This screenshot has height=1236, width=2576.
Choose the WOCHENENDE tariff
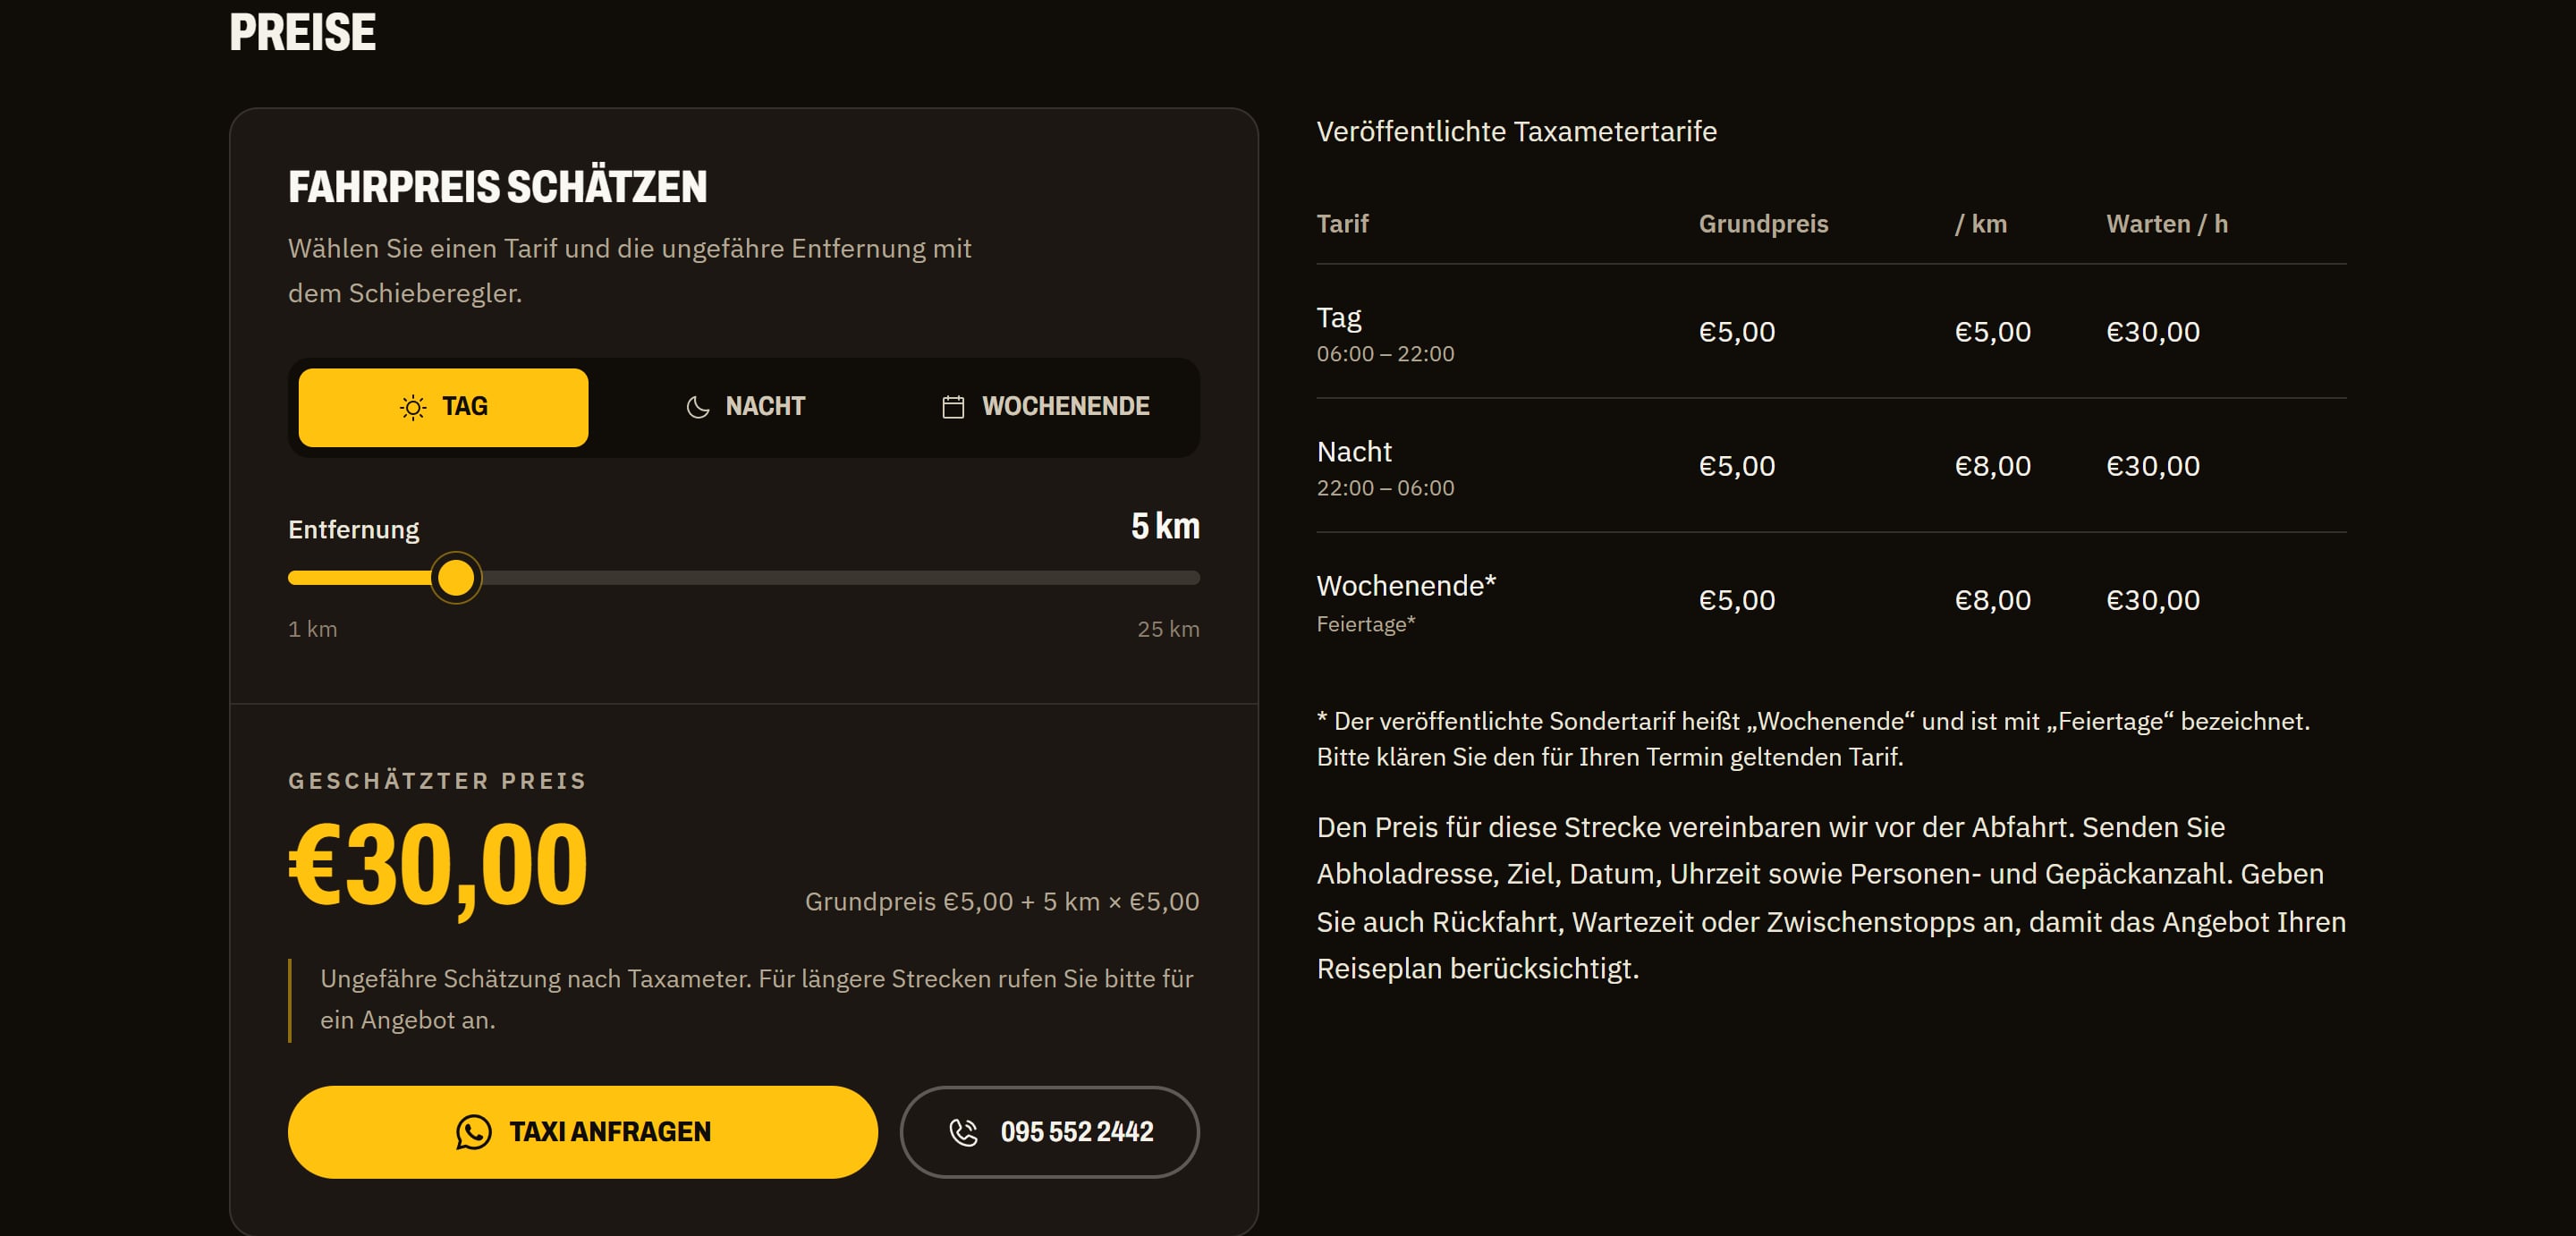tap(1045, 407)
